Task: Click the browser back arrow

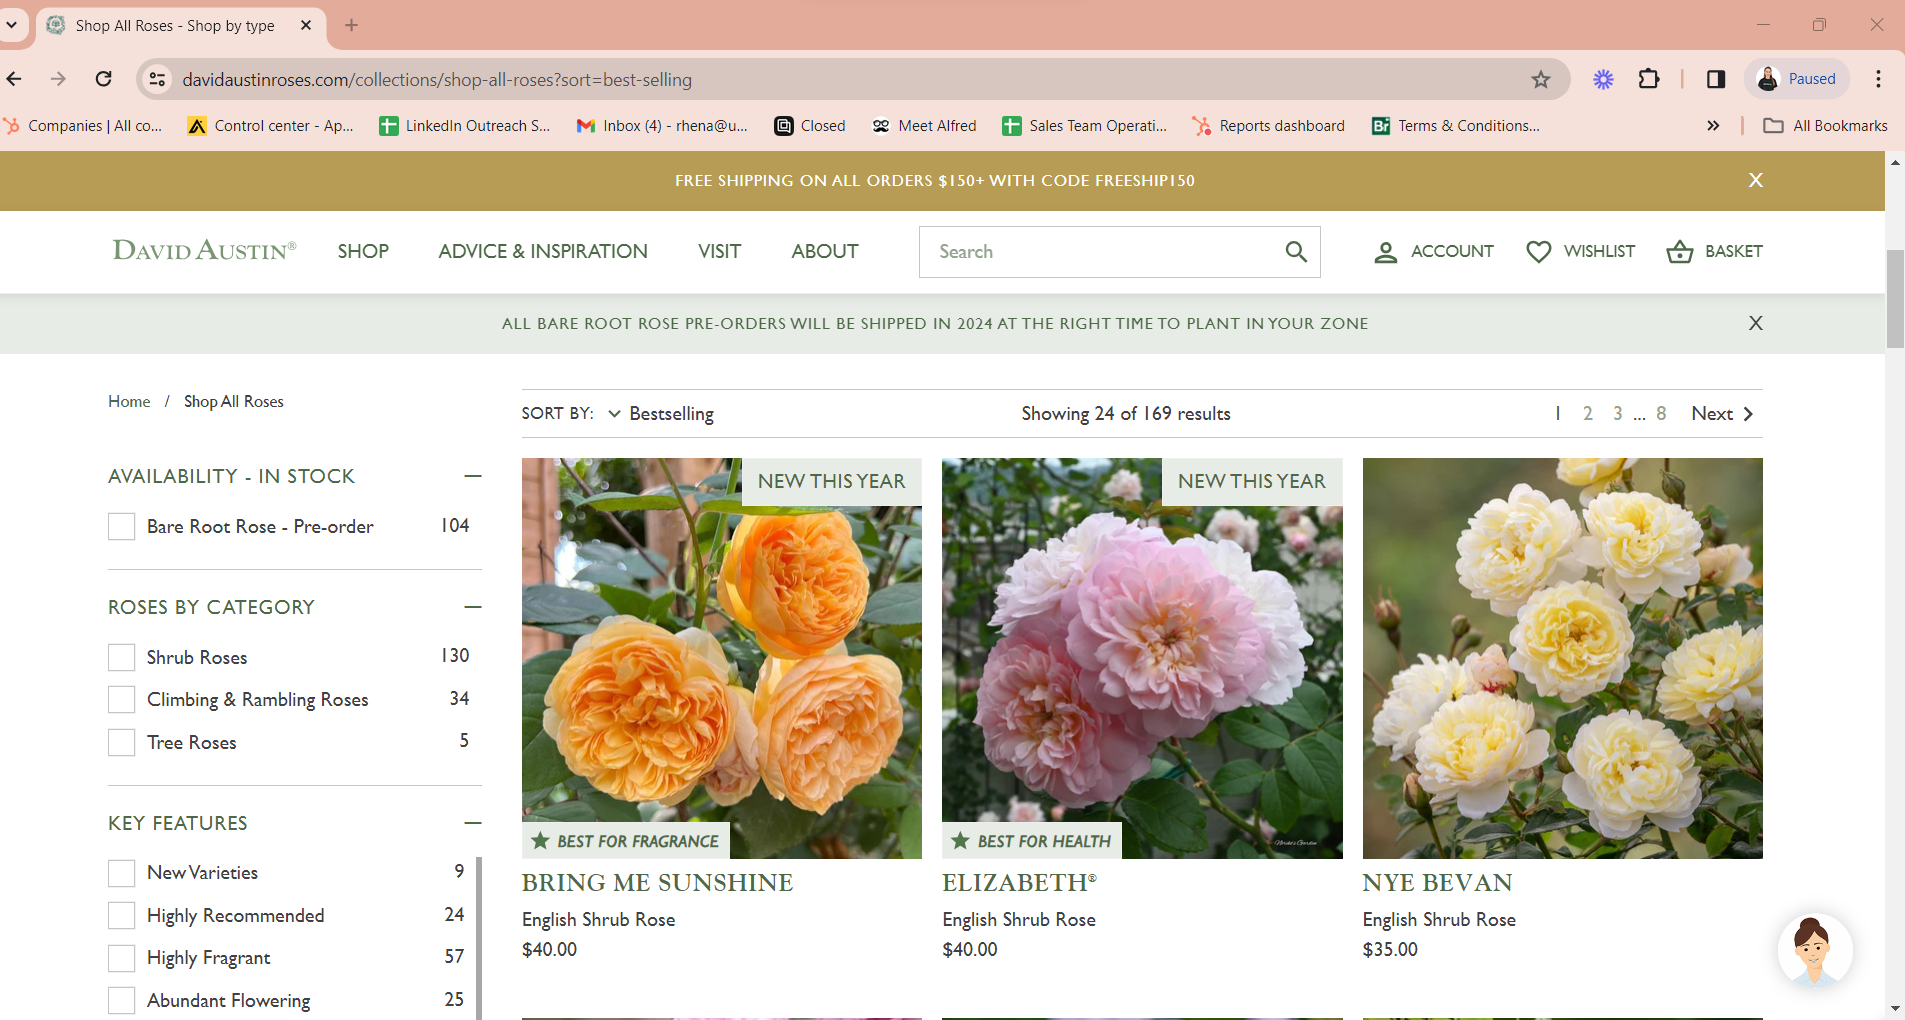Action: 14,79
